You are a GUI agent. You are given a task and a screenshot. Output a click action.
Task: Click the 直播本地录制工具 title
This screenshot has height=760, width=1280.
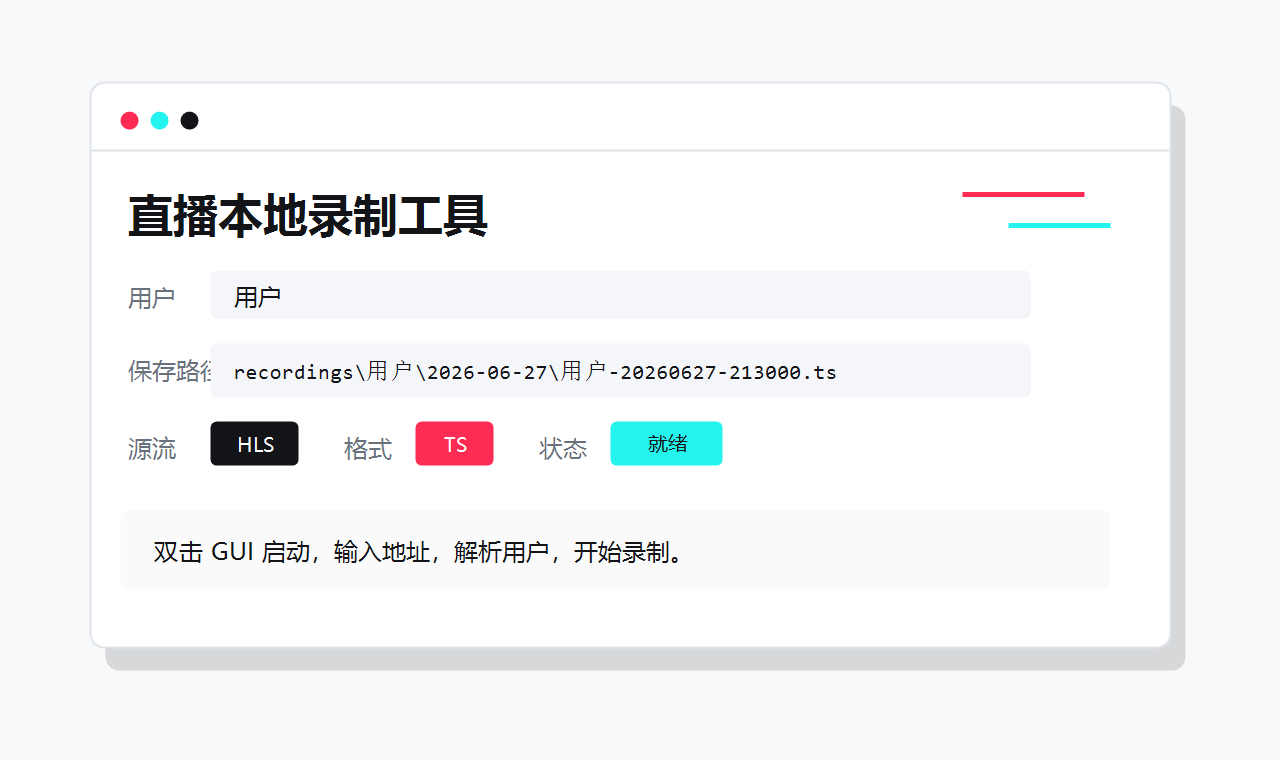(x=308, y=216)
